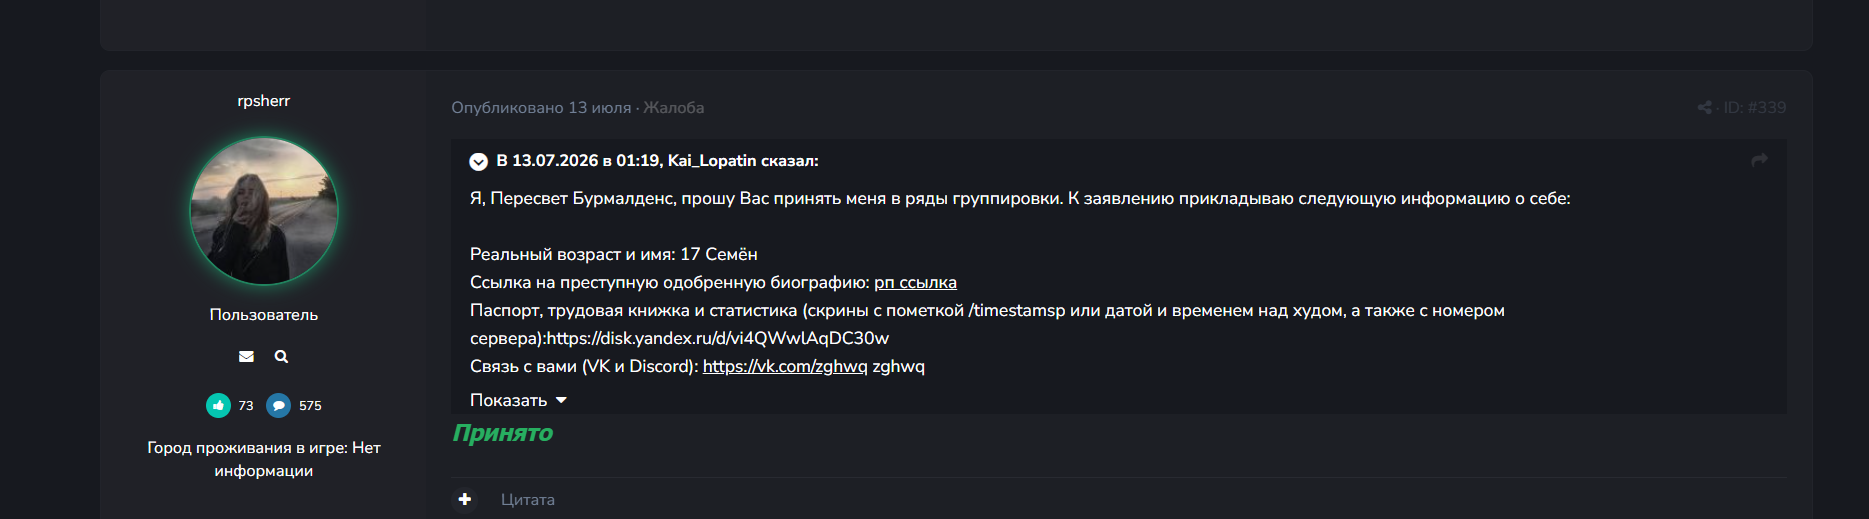Image resolution: width=1869 pixels, height=519 pixels.
Task: Collapse the quote with the circle chevron
Action: pyautogui.click(x=479, y=161)
